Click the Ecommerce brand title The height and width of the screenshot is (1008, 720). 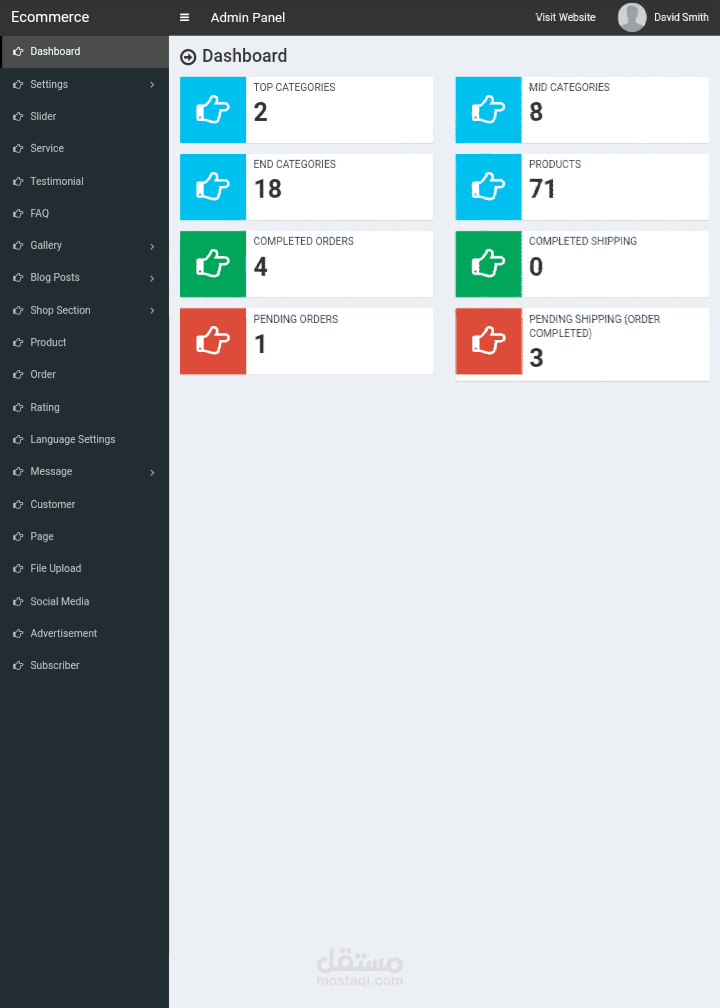tap(50, 17)
